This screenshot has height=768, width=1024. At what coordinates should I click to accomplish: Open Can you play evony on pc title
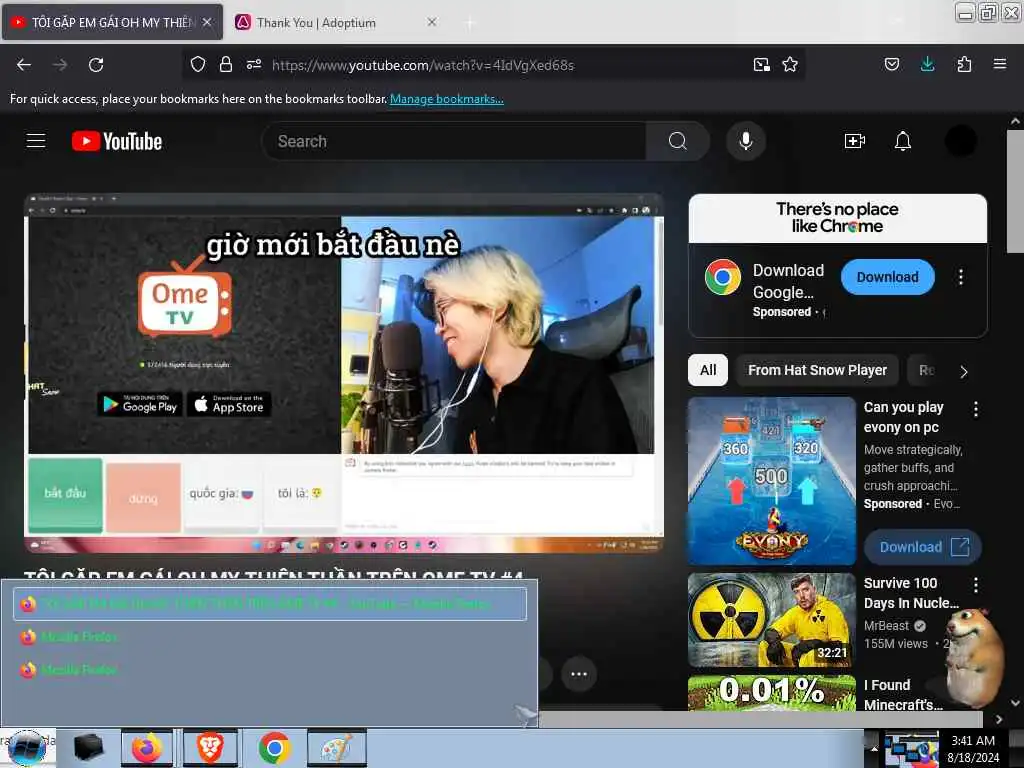[903, 417]
